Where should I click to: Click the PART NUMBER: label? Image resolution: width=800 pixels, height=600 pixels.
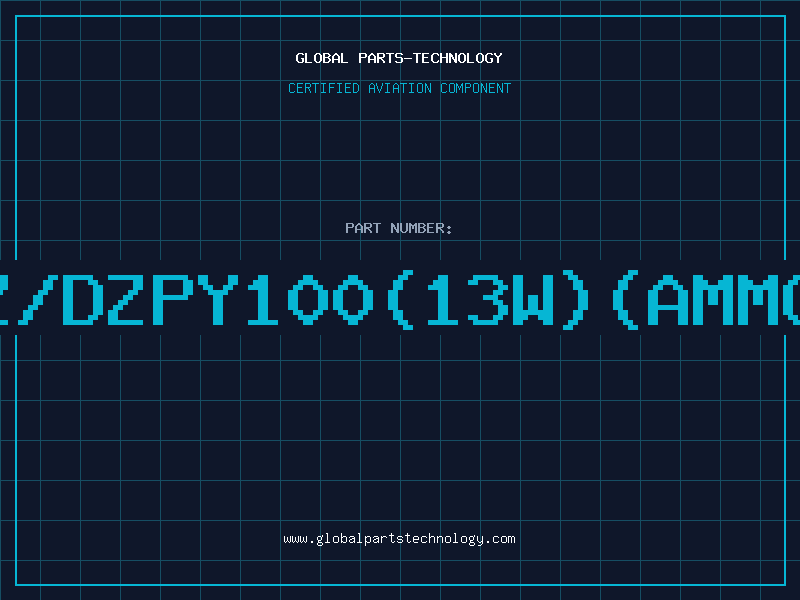399,228
